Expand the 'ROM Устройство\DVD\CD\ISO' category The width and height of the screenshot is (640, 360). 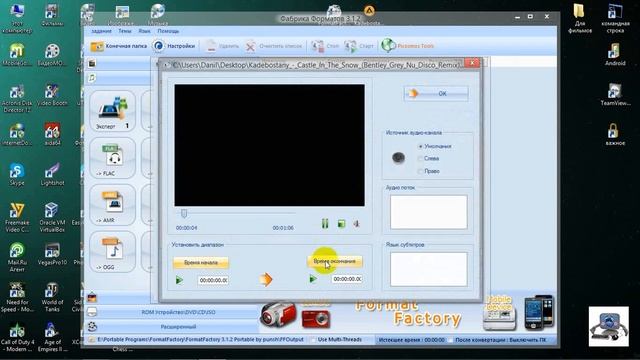click(171, 312)
